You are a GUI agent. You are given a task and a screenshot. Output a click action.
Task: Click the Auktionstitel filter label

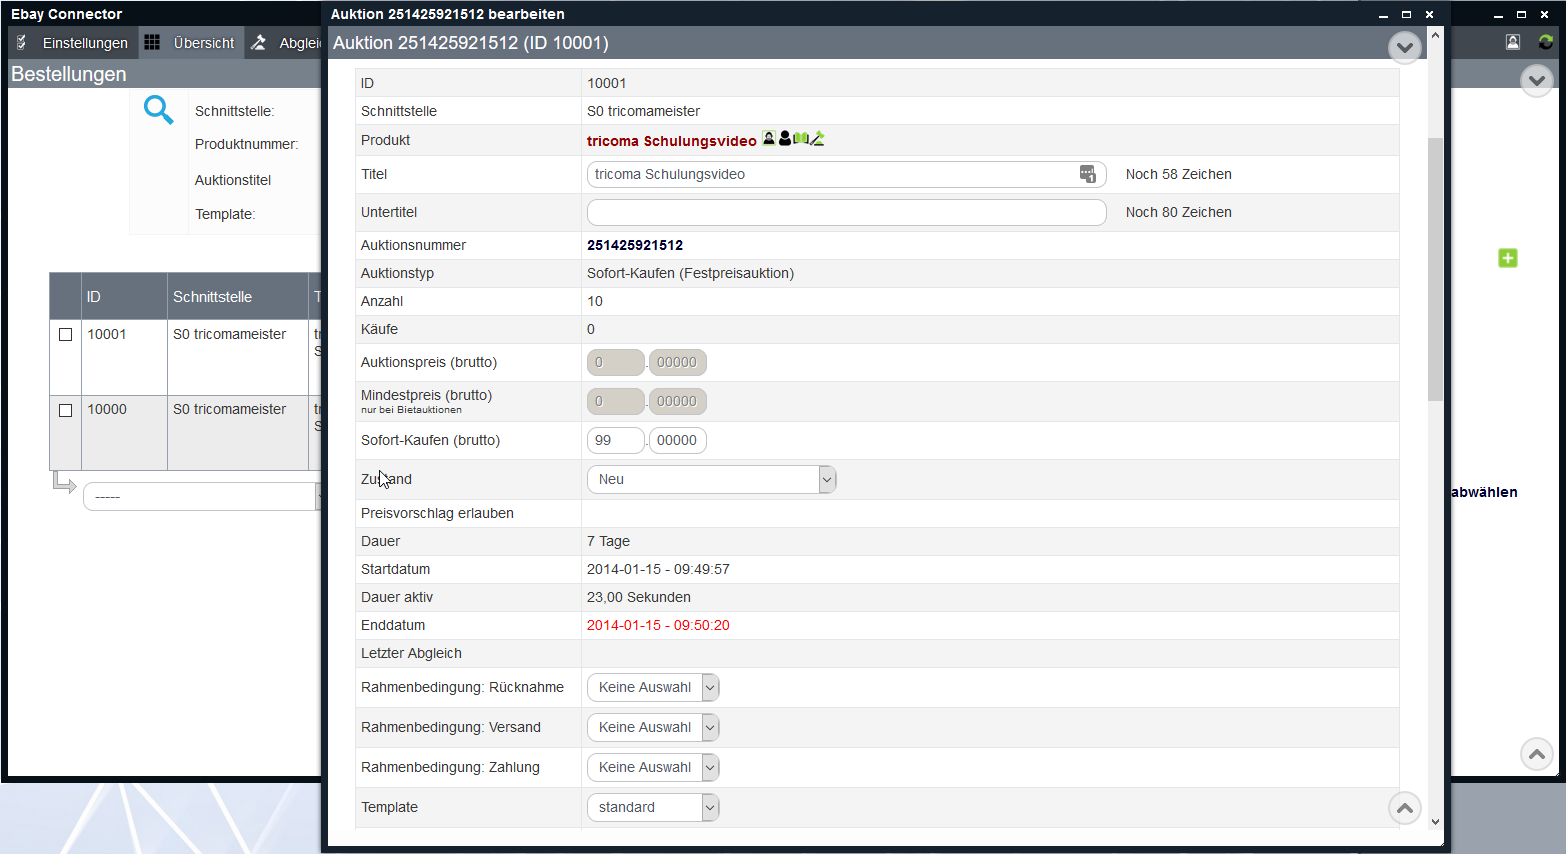(233, 180)
